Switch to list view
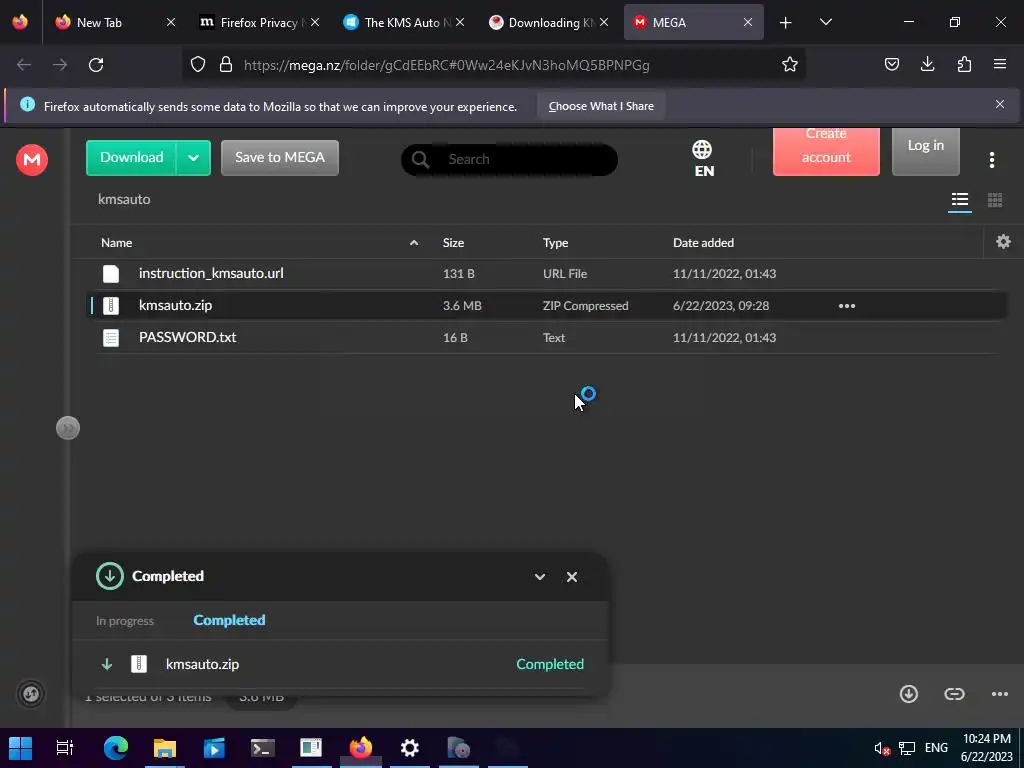The height and width of the screenshot is (768, 1024). (959, 200)
